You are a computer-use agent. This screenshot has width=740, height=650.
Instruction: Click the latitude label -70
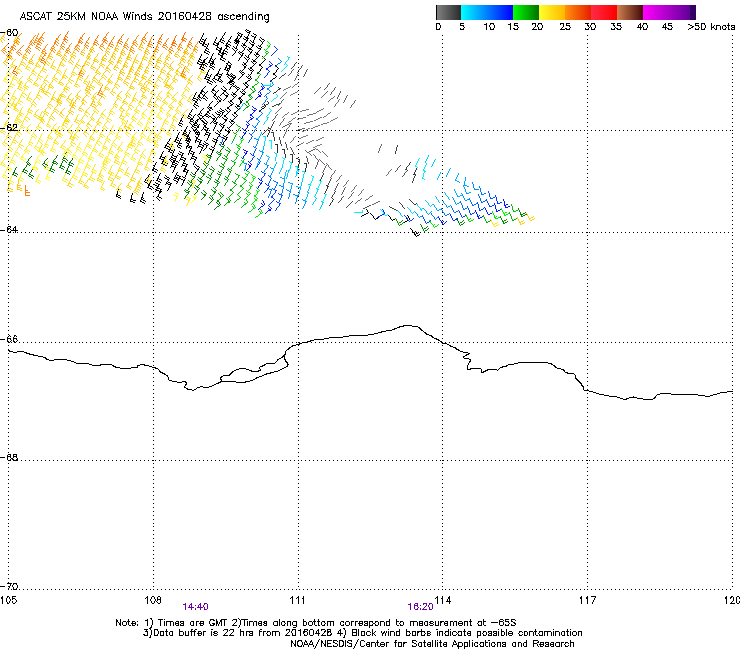[9, 586]
